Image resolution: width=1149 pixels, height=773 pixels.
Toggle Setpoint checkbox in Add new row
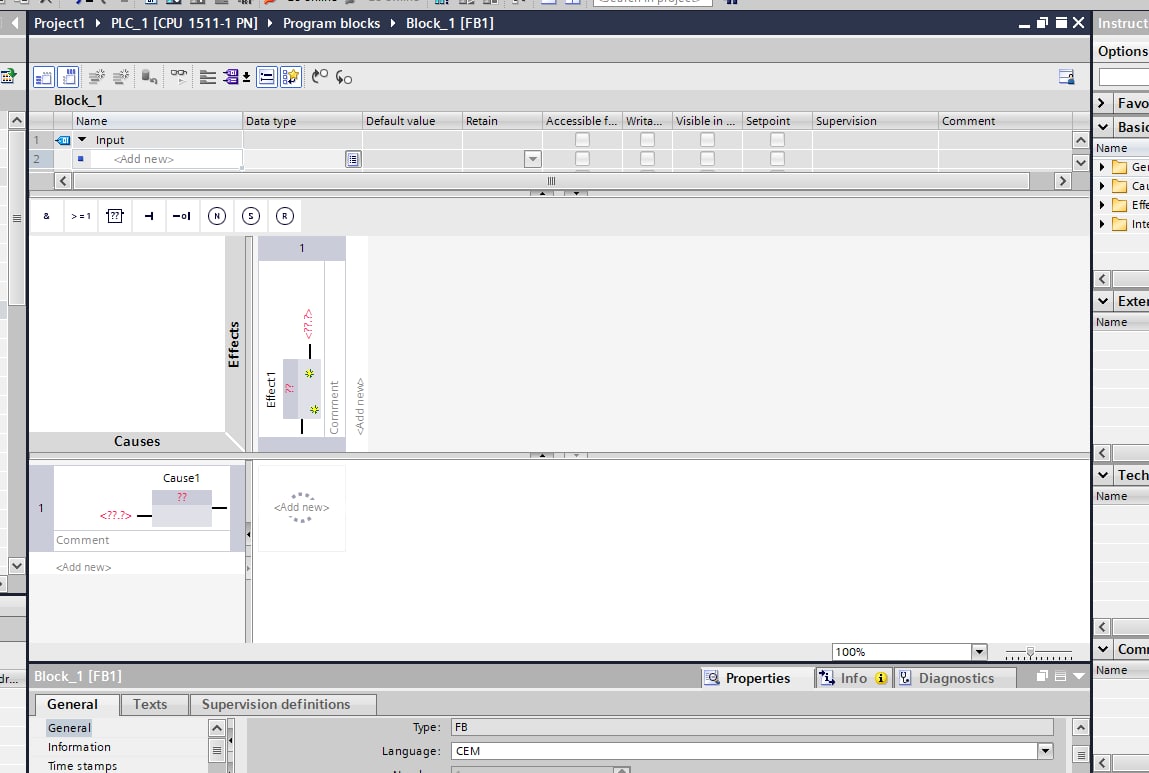(777, 158)
